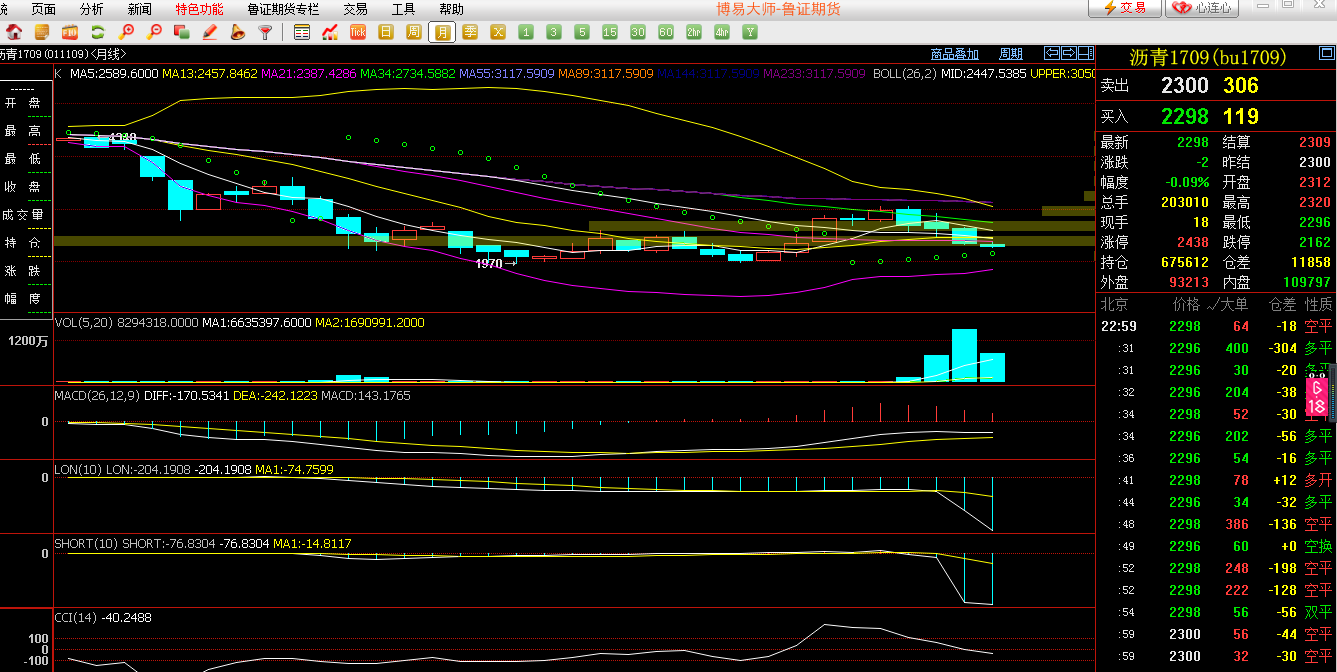Select the 3-minute period button
1337x672 pixels.
[554, 32]
